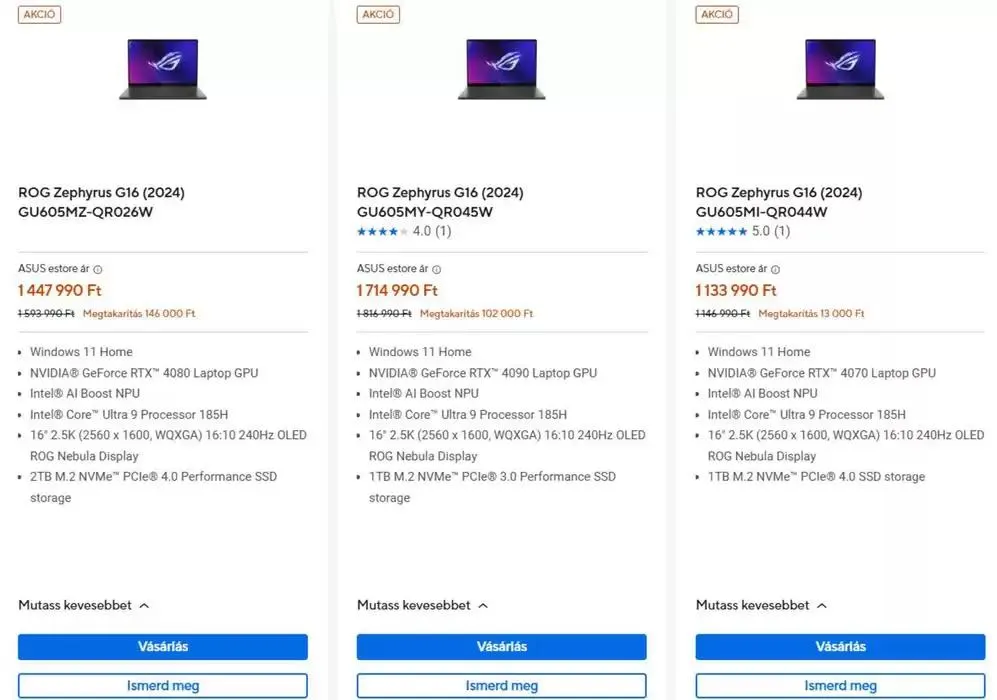
Task: Click info icon beside GU605MY ASUS estore ár
Action: pos(437,269)
